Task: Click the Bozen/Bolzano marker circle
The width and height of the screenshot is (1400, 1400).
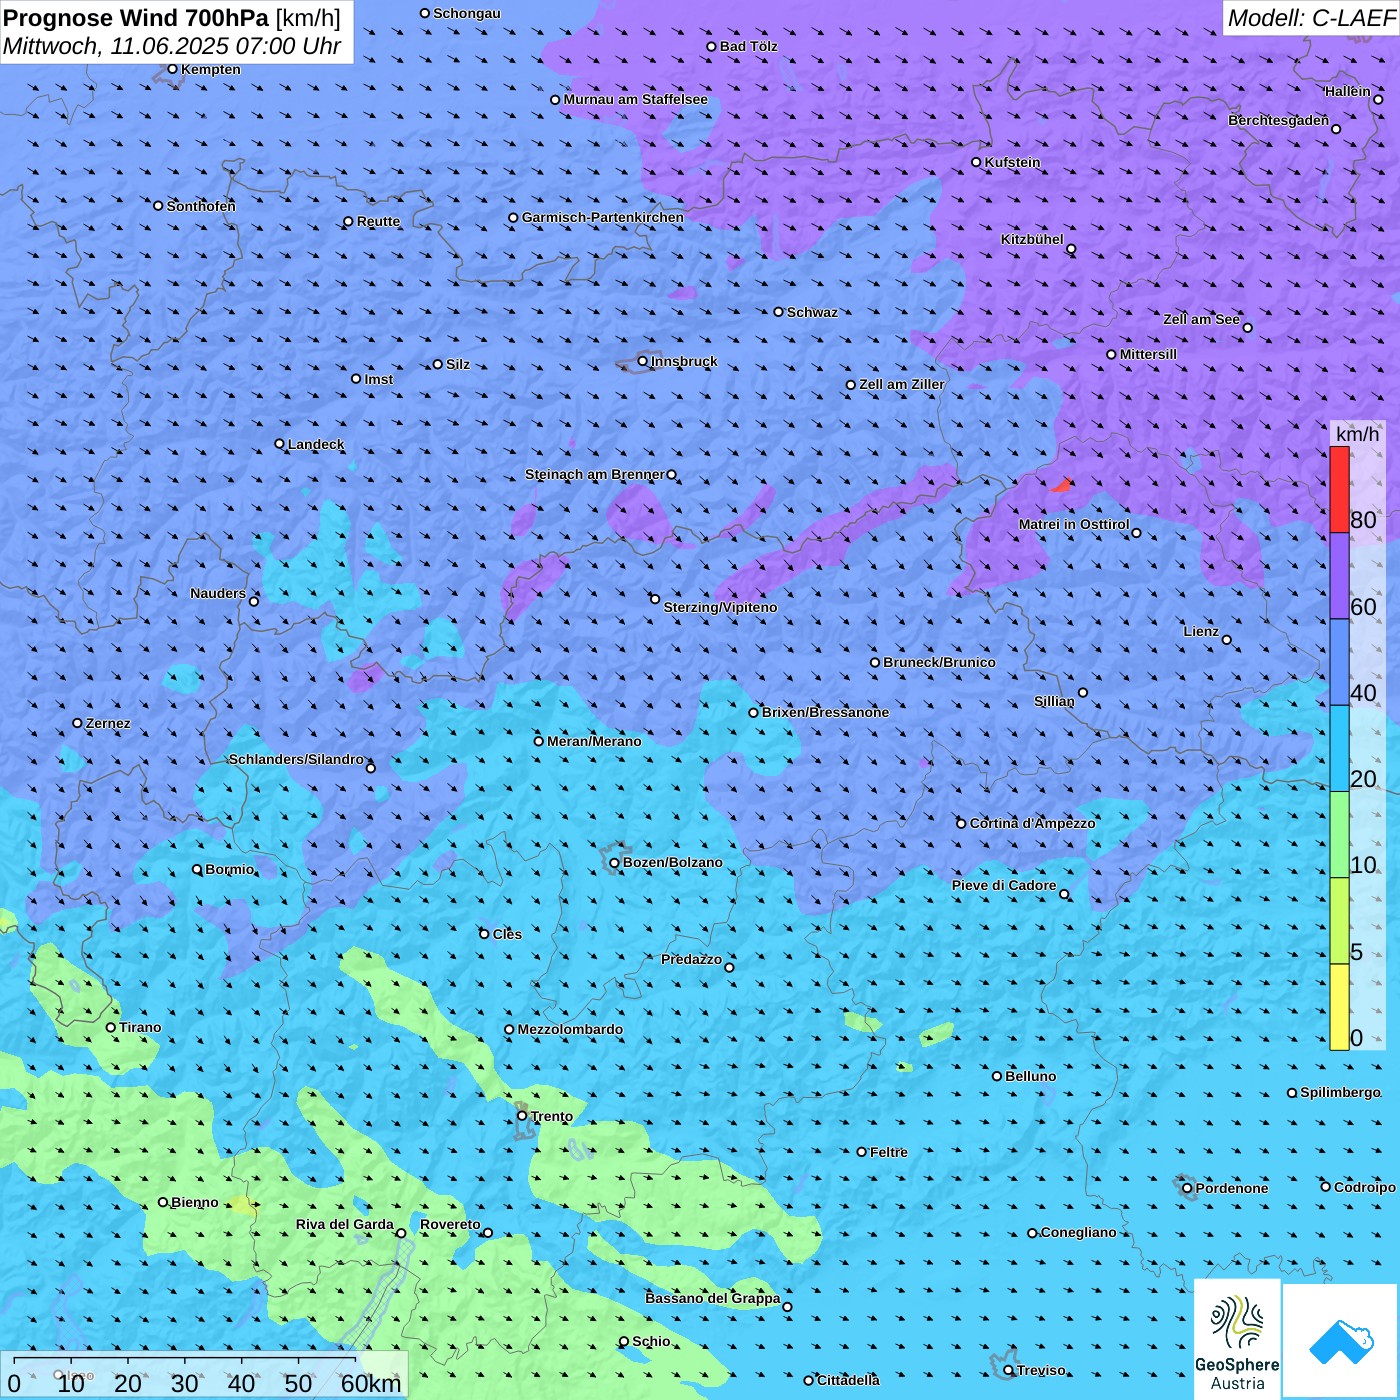Action: pyautogui.click(x=614, y=862)
